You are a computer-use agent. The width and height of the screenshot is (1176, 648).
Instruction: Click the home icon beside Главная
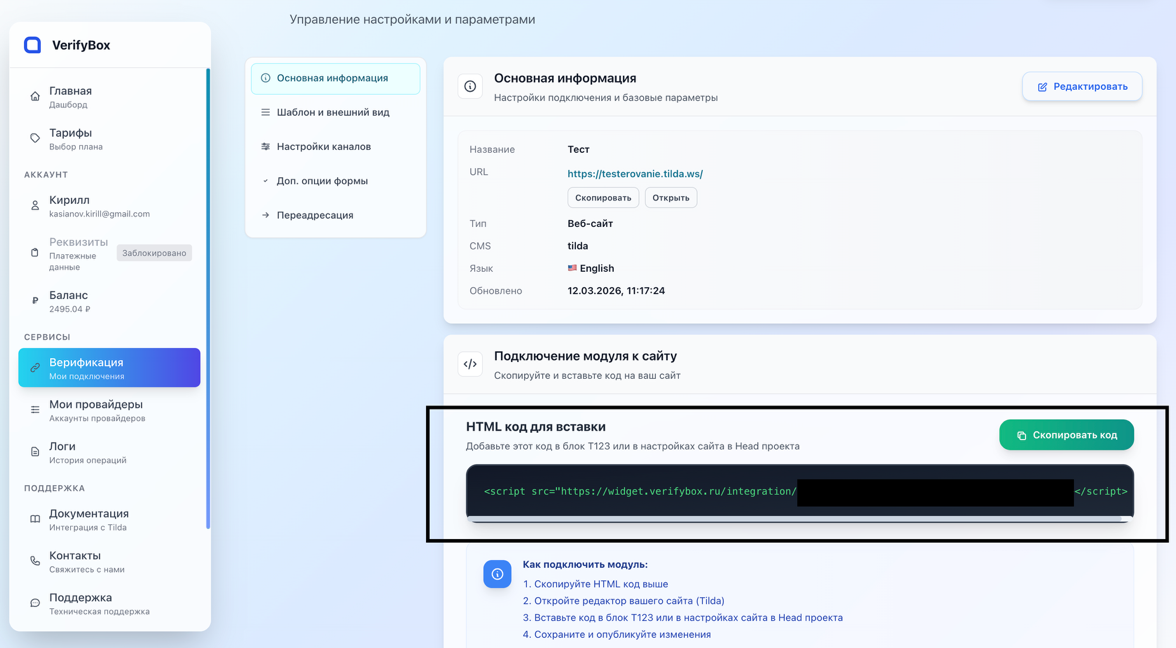(34, 96)
